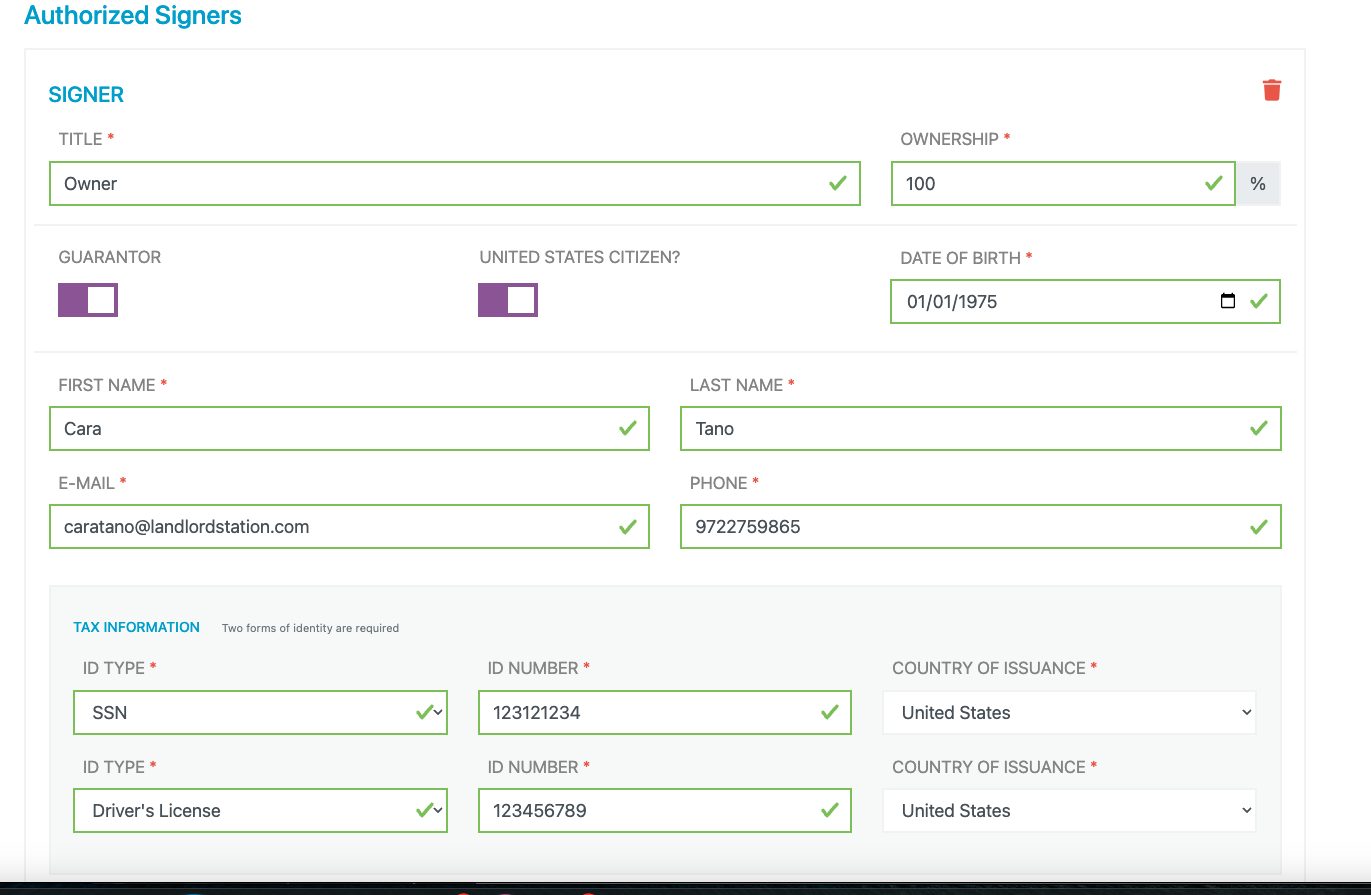Click green checkmark in Last Name field
The height and width of the screenshot is (895, 1371).
coord(1258,428)
